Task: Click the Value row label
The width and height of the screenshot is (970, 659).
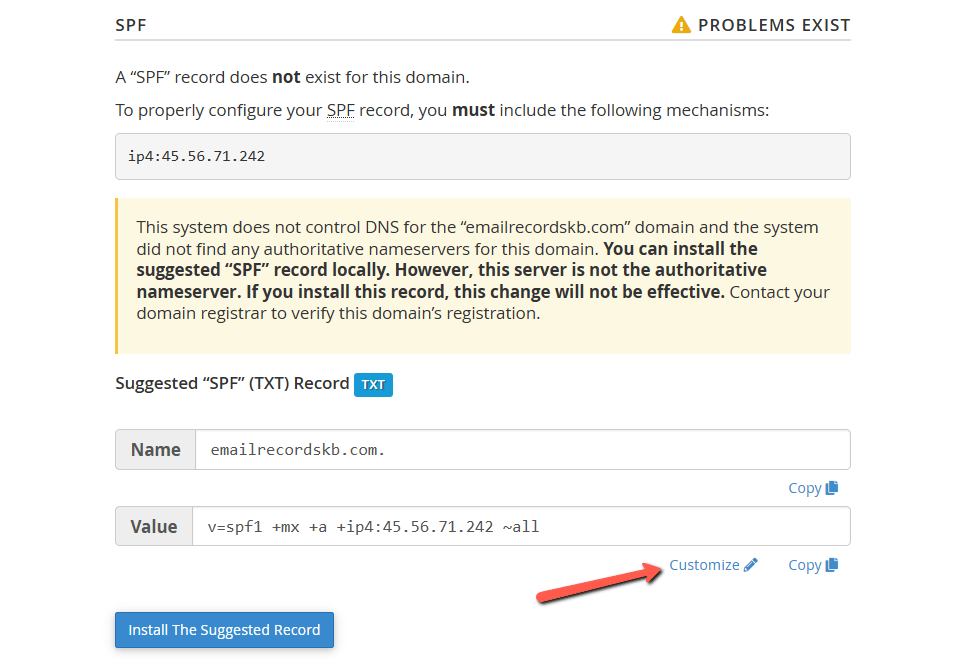Action: pyautogui.click(x=153, y=526)
